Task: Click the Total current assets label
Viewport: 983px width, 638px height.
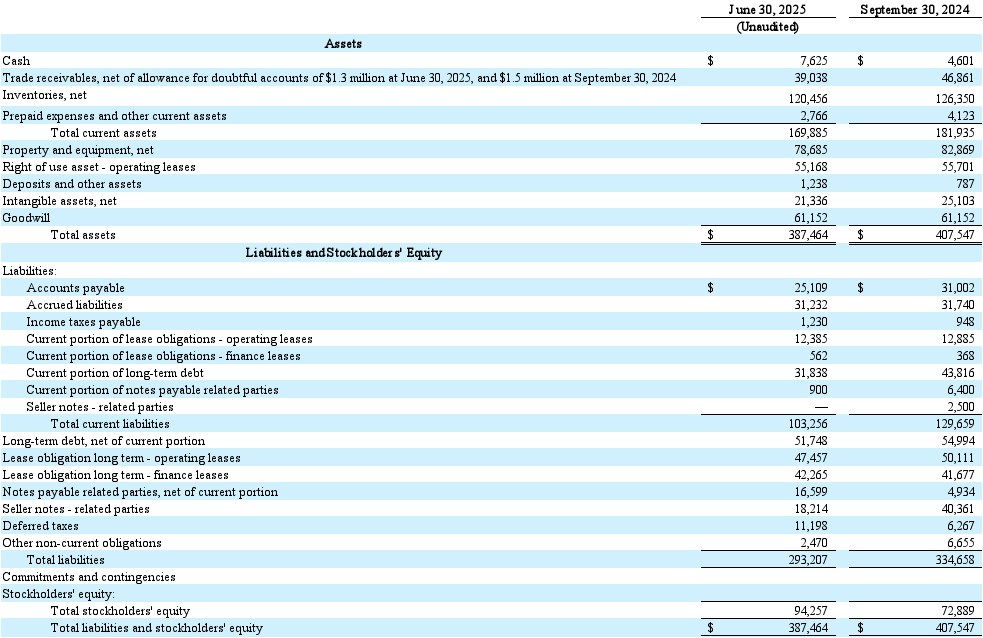Action: [x=103, y=133]
